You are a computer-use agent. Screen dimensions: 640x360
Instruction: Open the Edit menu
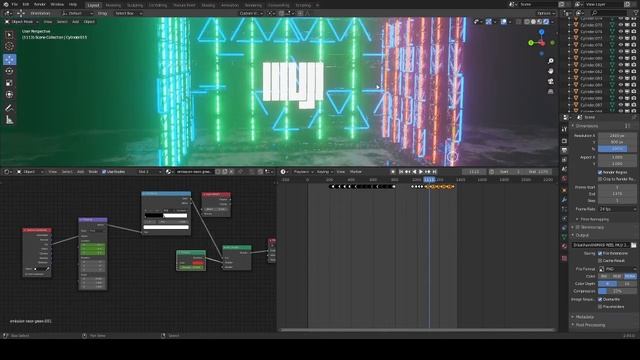pyautogui.click(x=26, y=4)
